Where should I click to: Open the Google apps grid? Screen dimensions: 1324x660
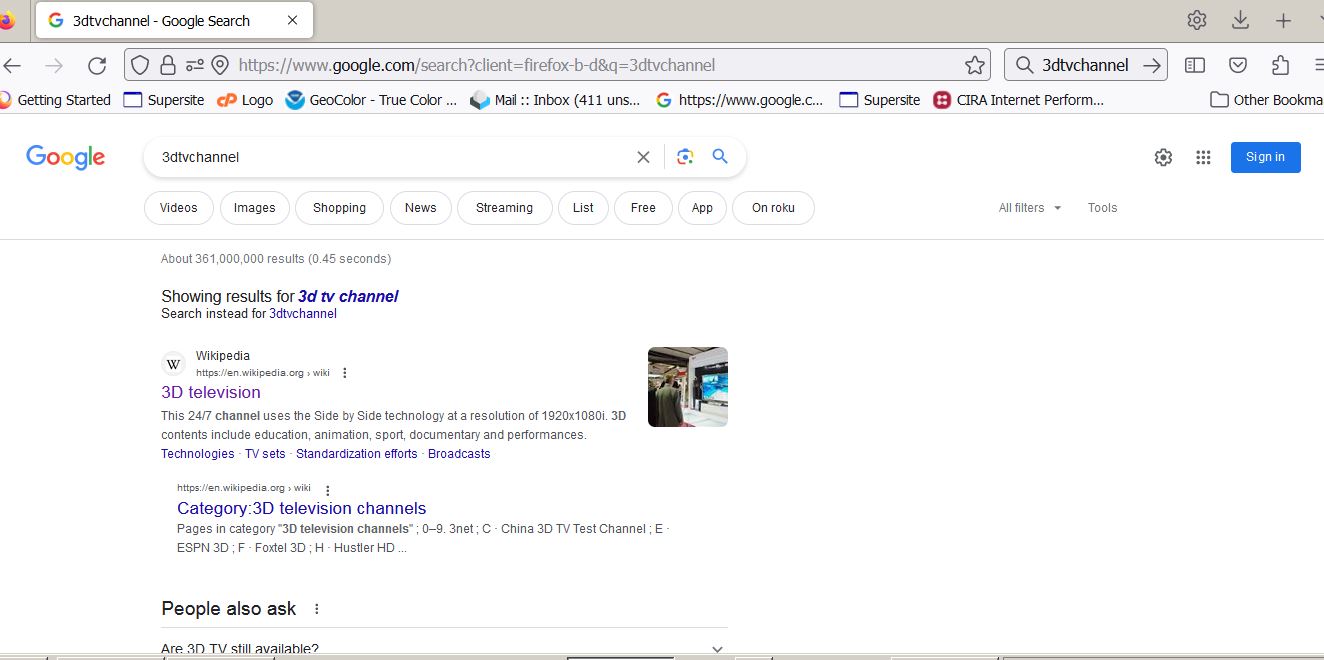[x=1203, y=157]
